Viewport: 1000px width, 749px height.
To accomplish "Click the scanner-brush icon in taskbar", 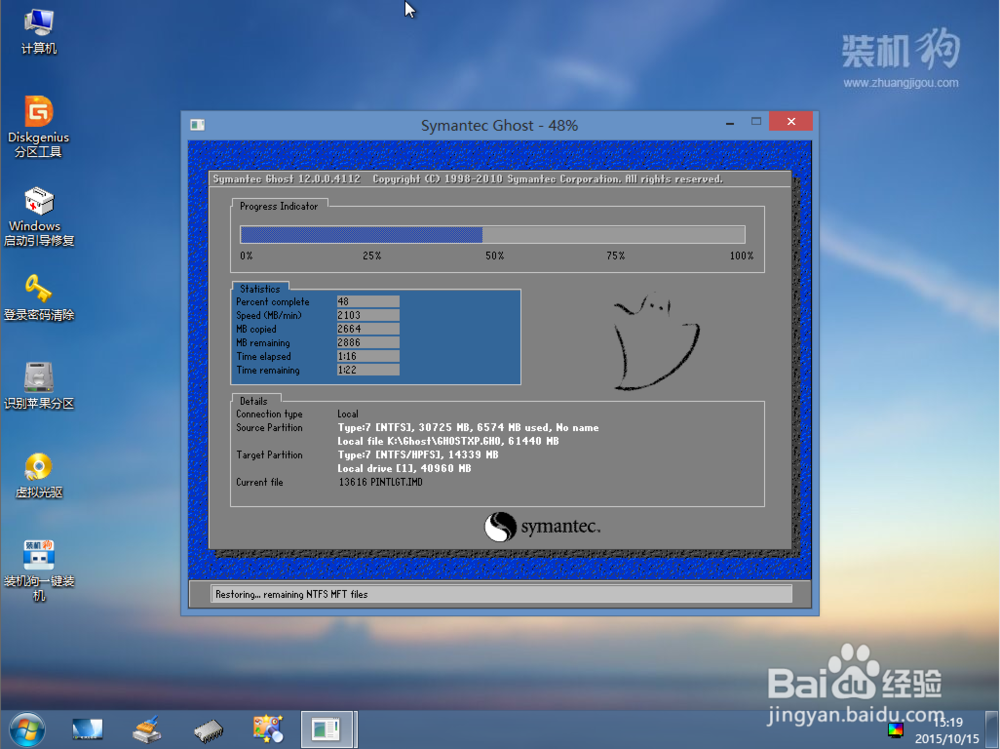I will click(147, 730).
